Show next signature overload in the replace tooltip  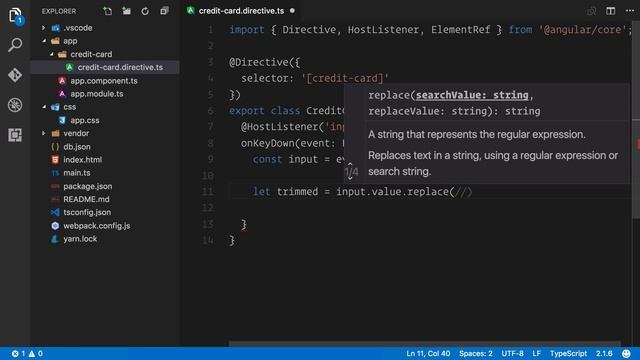pyautogui.click(x=350, y=178)
